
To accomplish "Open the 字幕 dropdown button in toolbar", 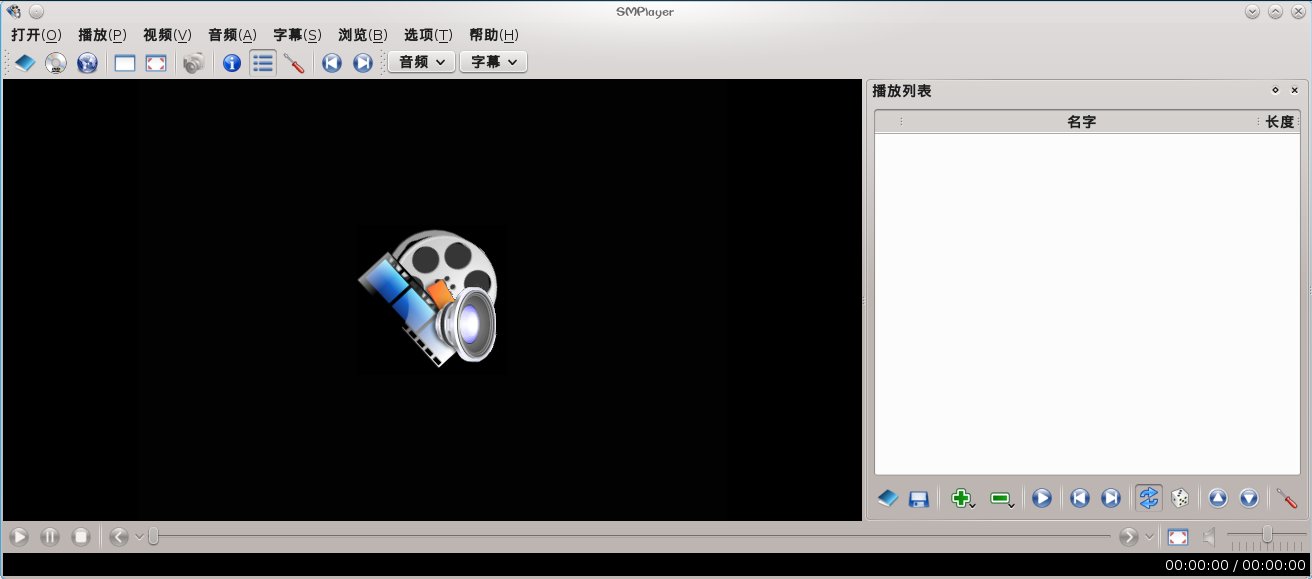I will tap(493, 62).
